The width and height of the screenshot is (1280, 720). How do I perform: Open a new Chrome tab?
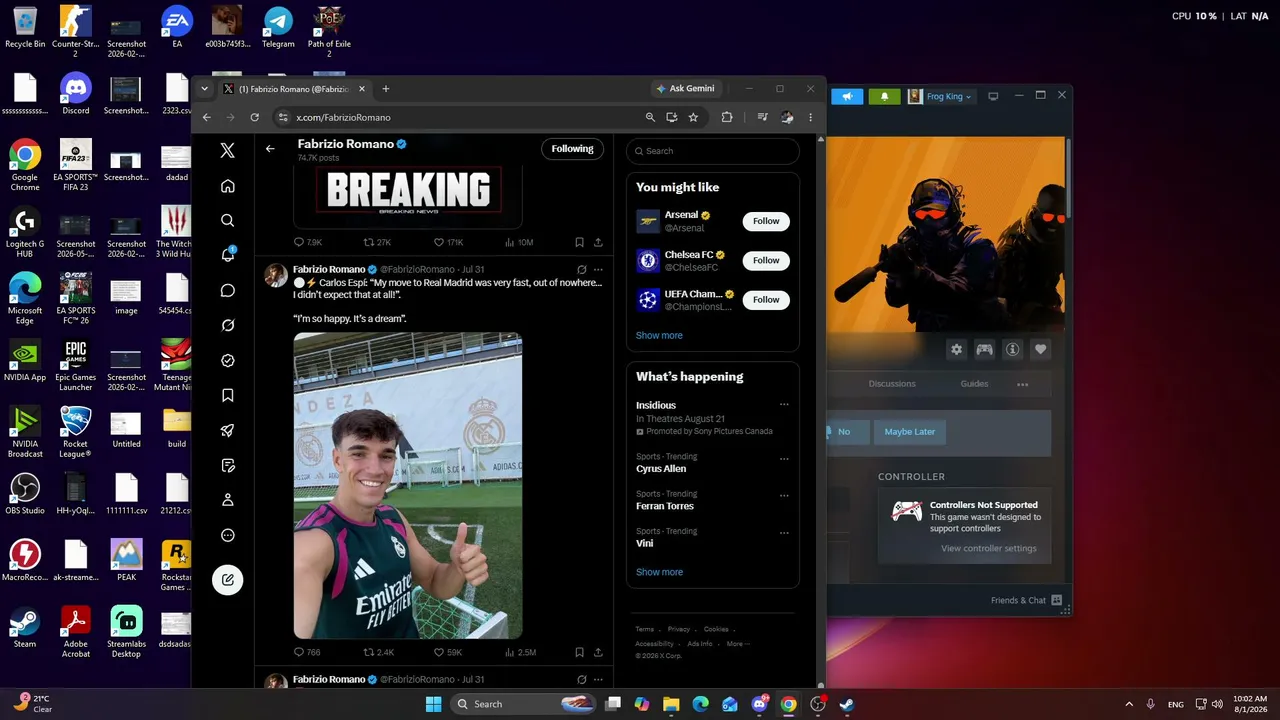point(386,89)
